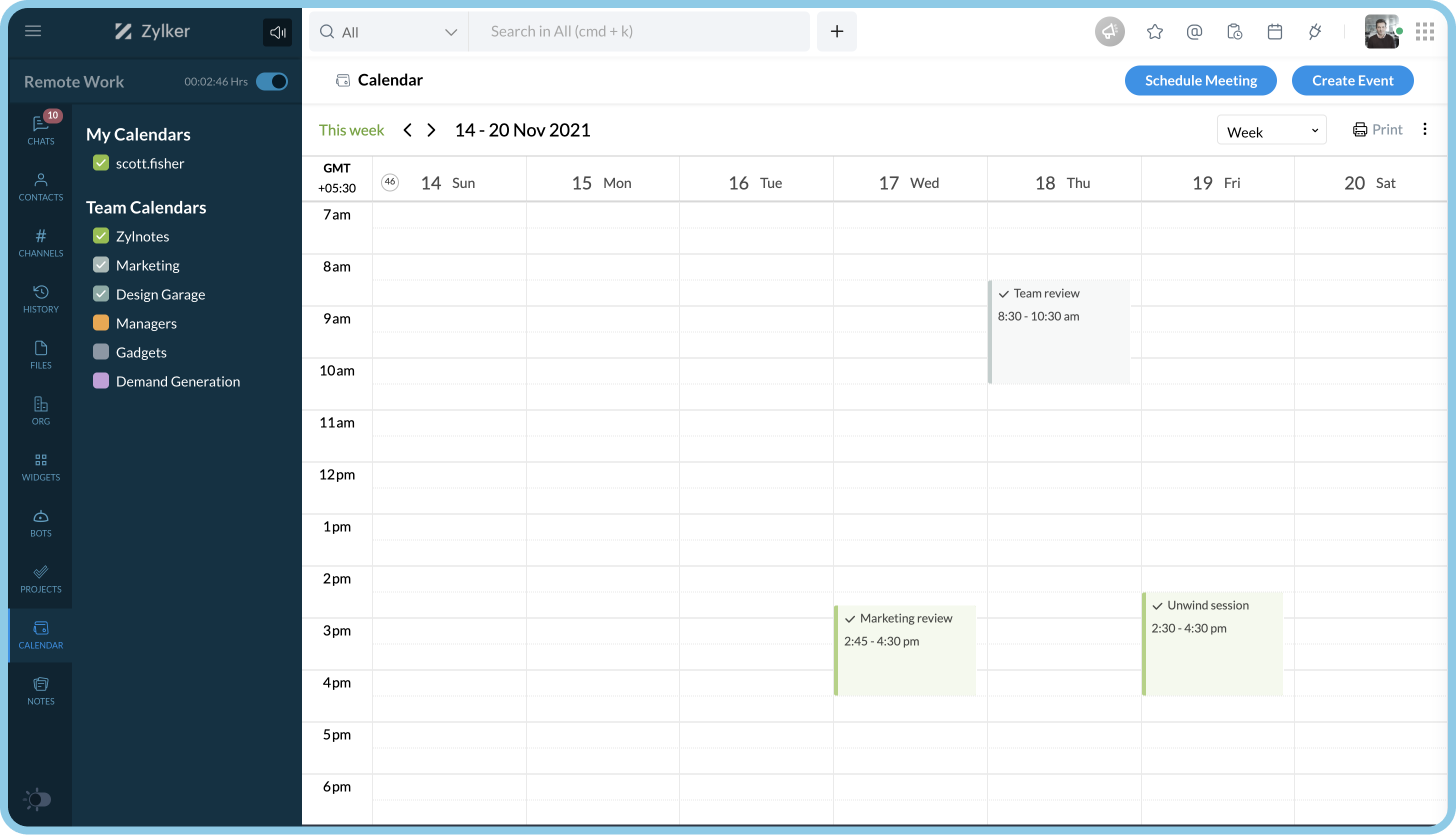Image resolution: width=1456 pixels, height=835 pixels.
Task: Open the Zylker announcement megaphone icon
Action: (1109, 31)
